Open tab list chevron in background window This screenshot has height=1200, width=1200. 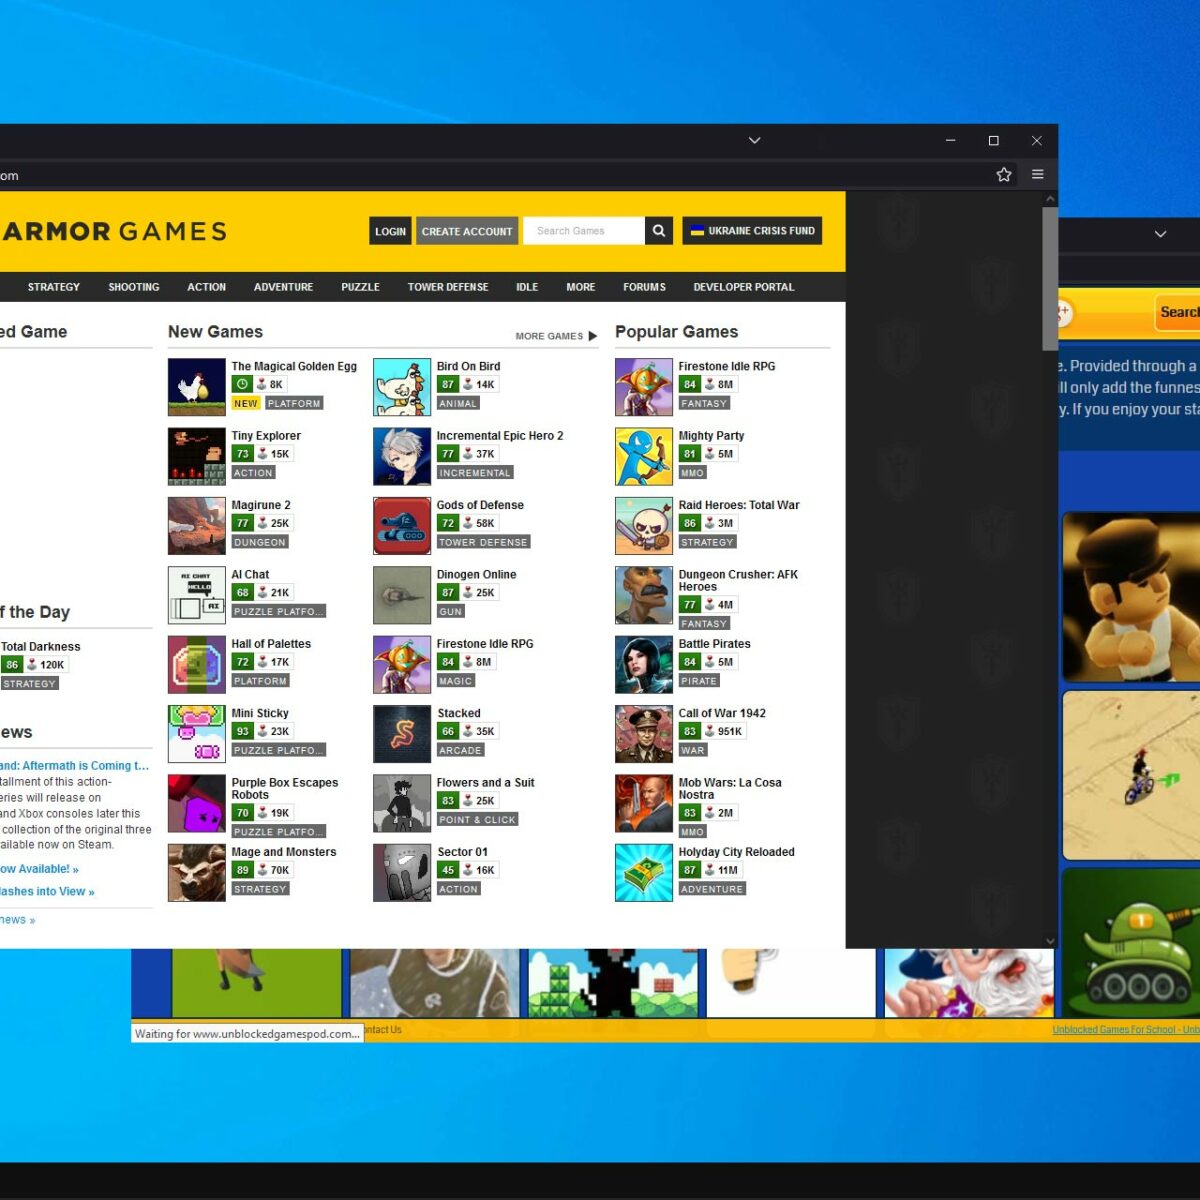click(x=1160, y=234)
